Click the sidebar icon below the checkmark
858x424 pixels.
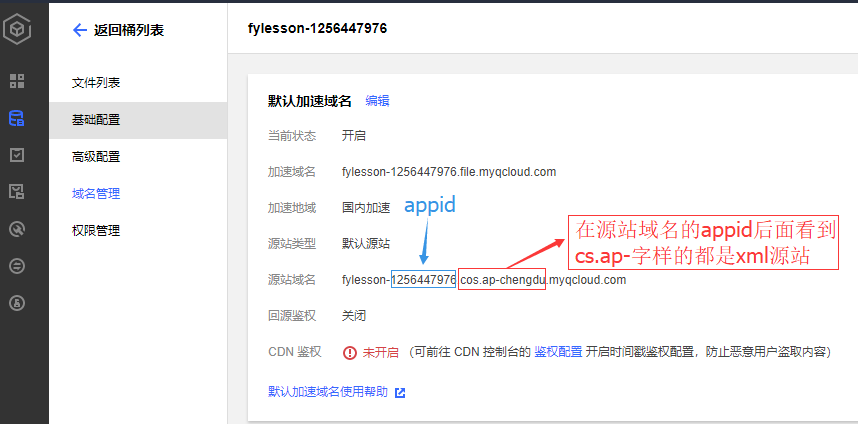(17, 191)
